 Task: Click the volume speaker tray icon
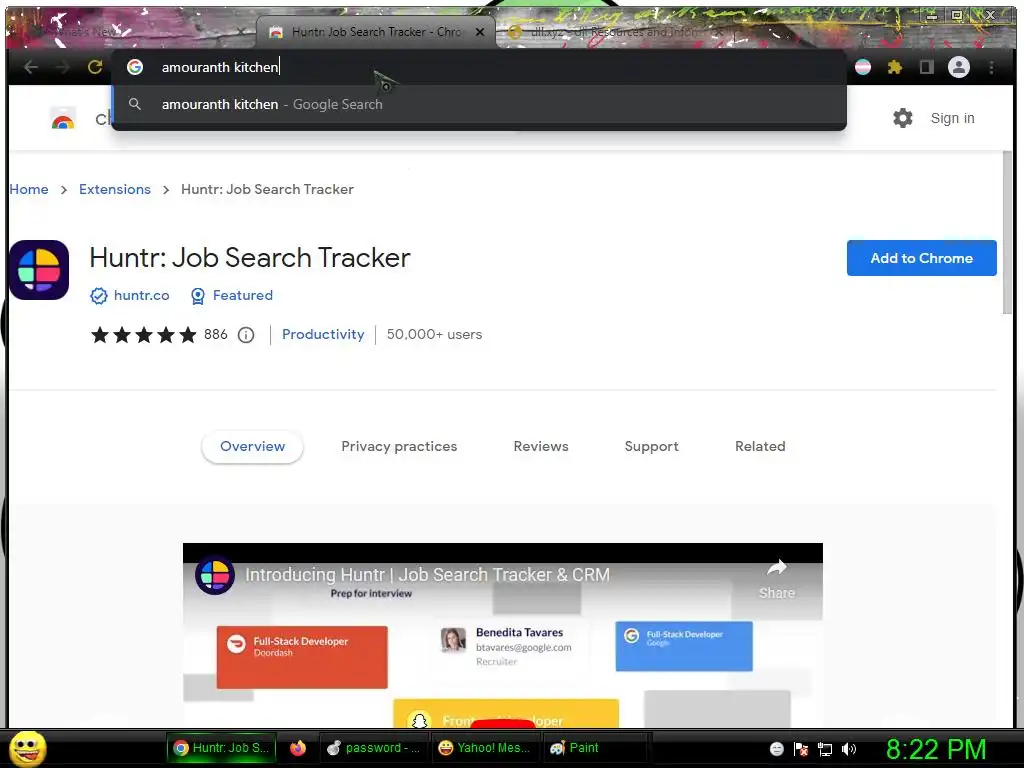pyautogui.click(x=849, y=749)
